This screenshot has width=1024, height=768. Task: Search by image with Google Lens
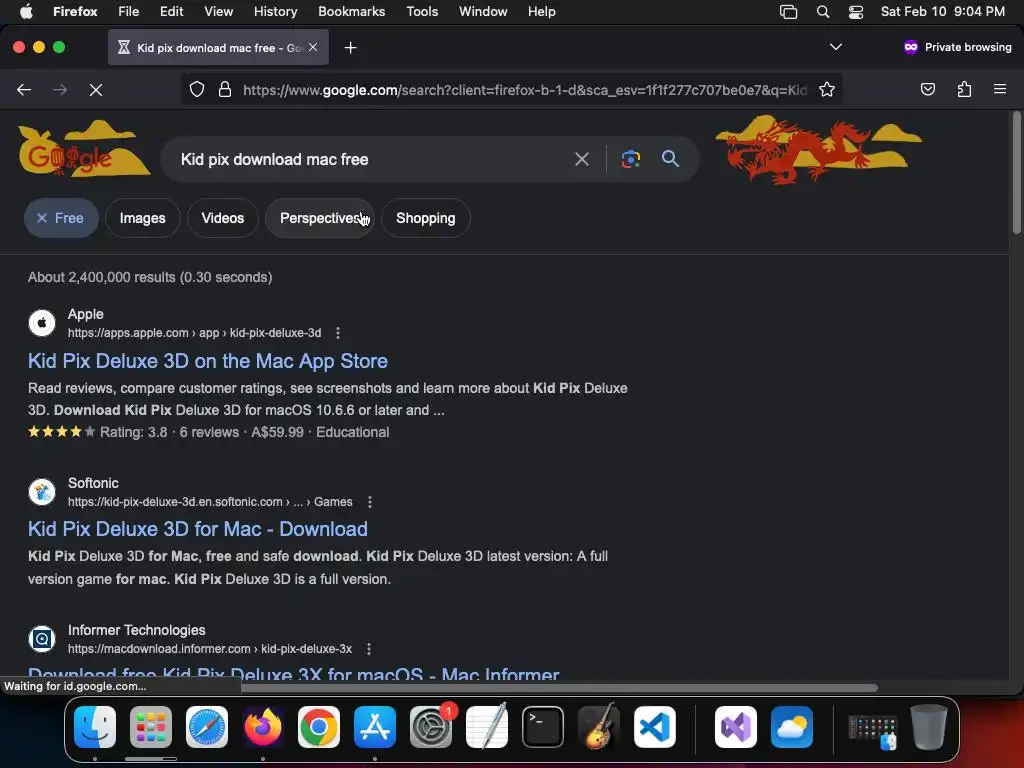coord(630,159)
